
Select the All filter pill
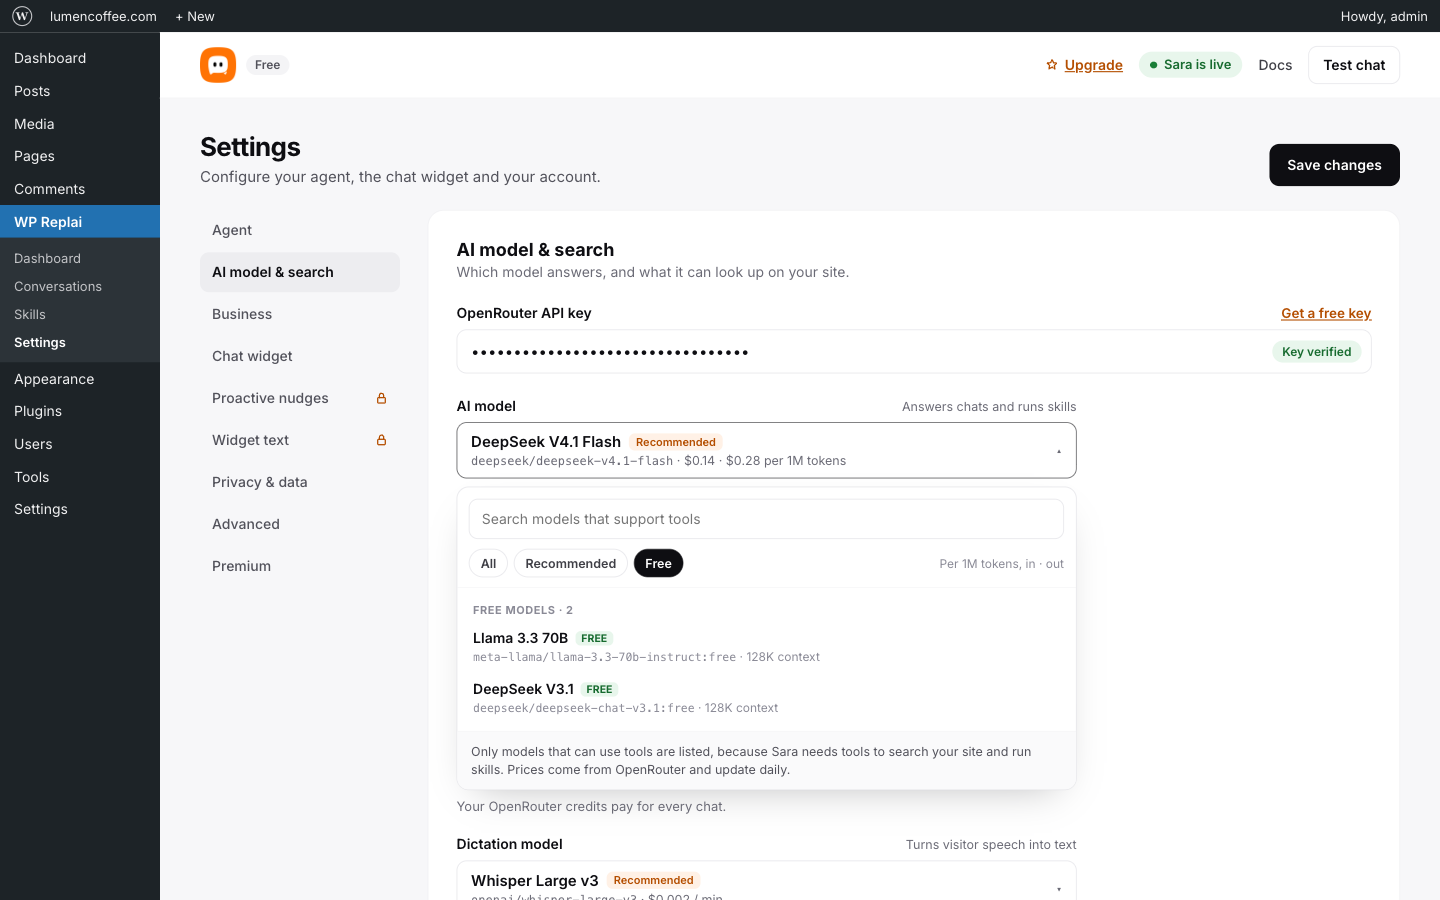click(488, 563)
